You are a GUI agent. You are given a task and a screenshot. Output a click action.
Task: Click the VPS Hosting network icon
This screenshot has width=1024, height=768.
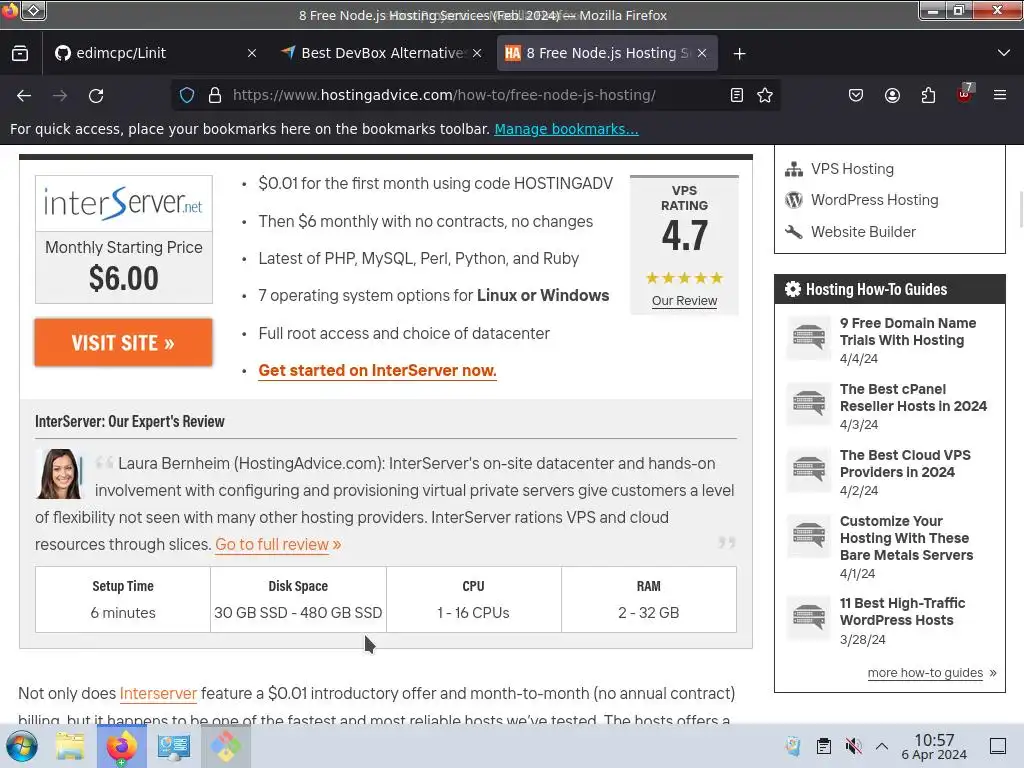click(794, 169)
